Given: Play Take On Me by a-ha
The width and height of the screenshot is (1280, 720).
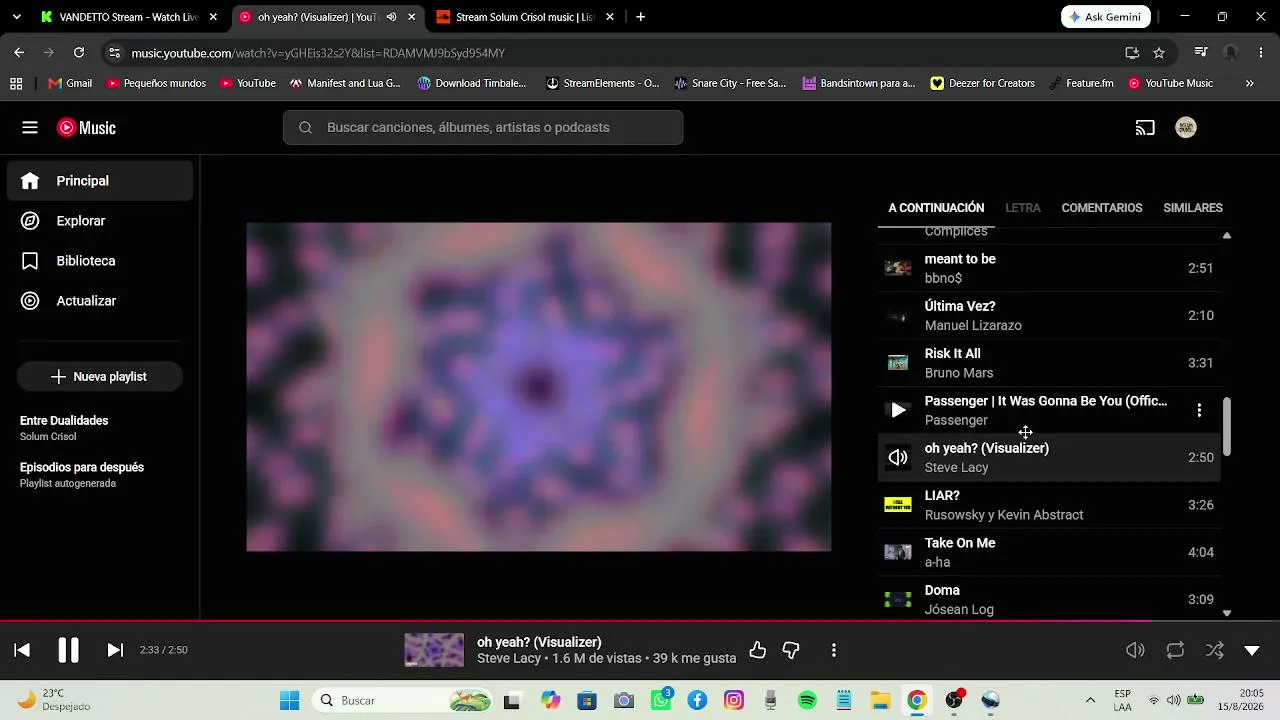Looking at the screenshot, I should click(1050, 552).
